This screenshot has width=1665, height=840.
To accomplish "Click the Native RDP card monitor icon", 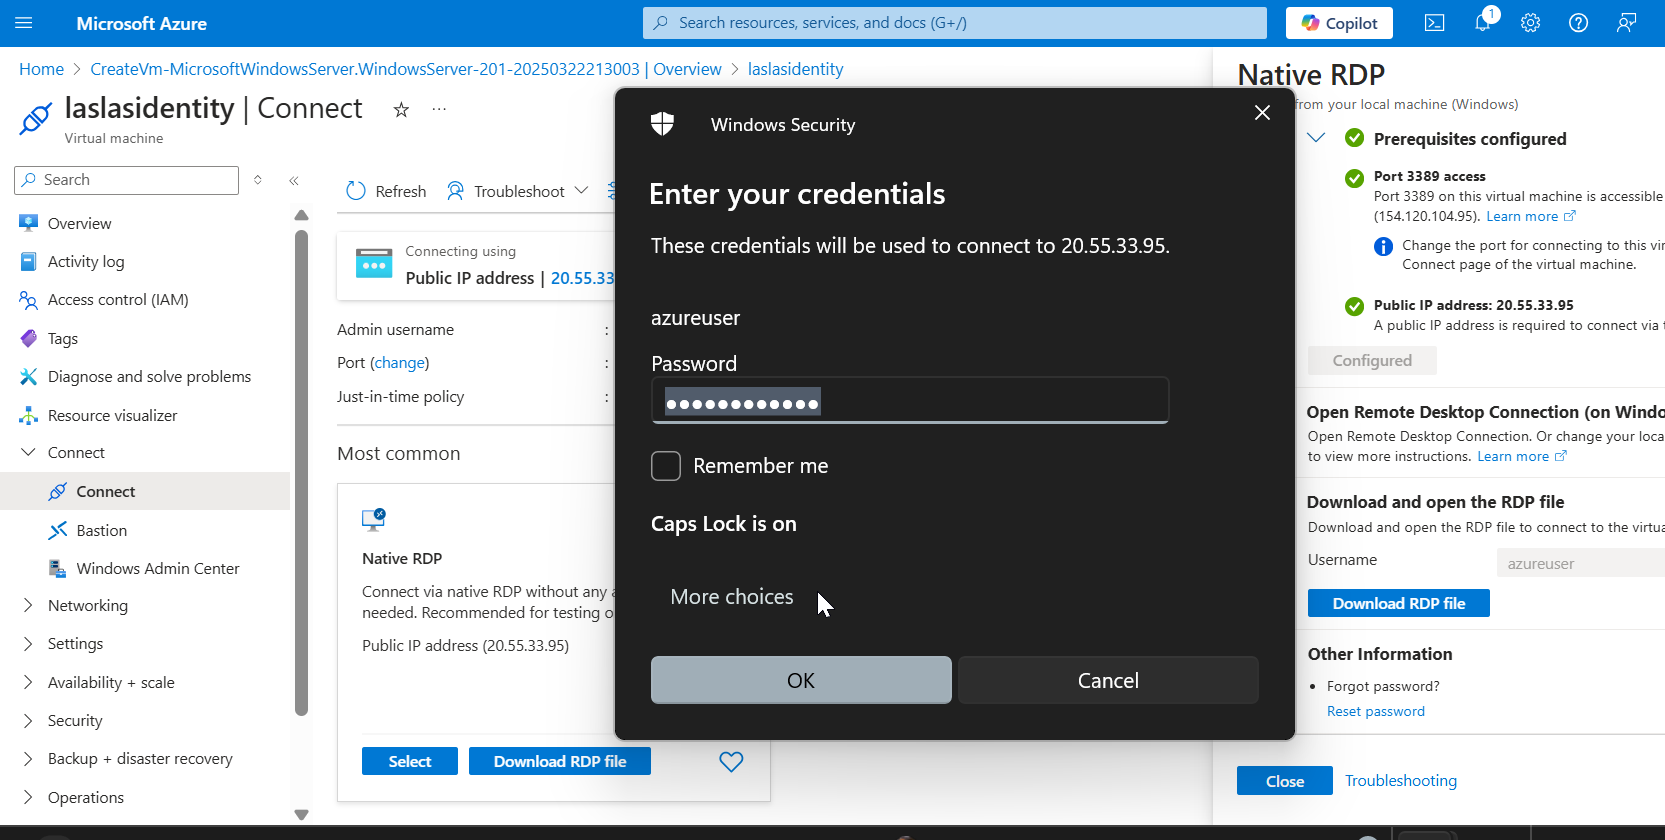I will click(x=373, y=519).
